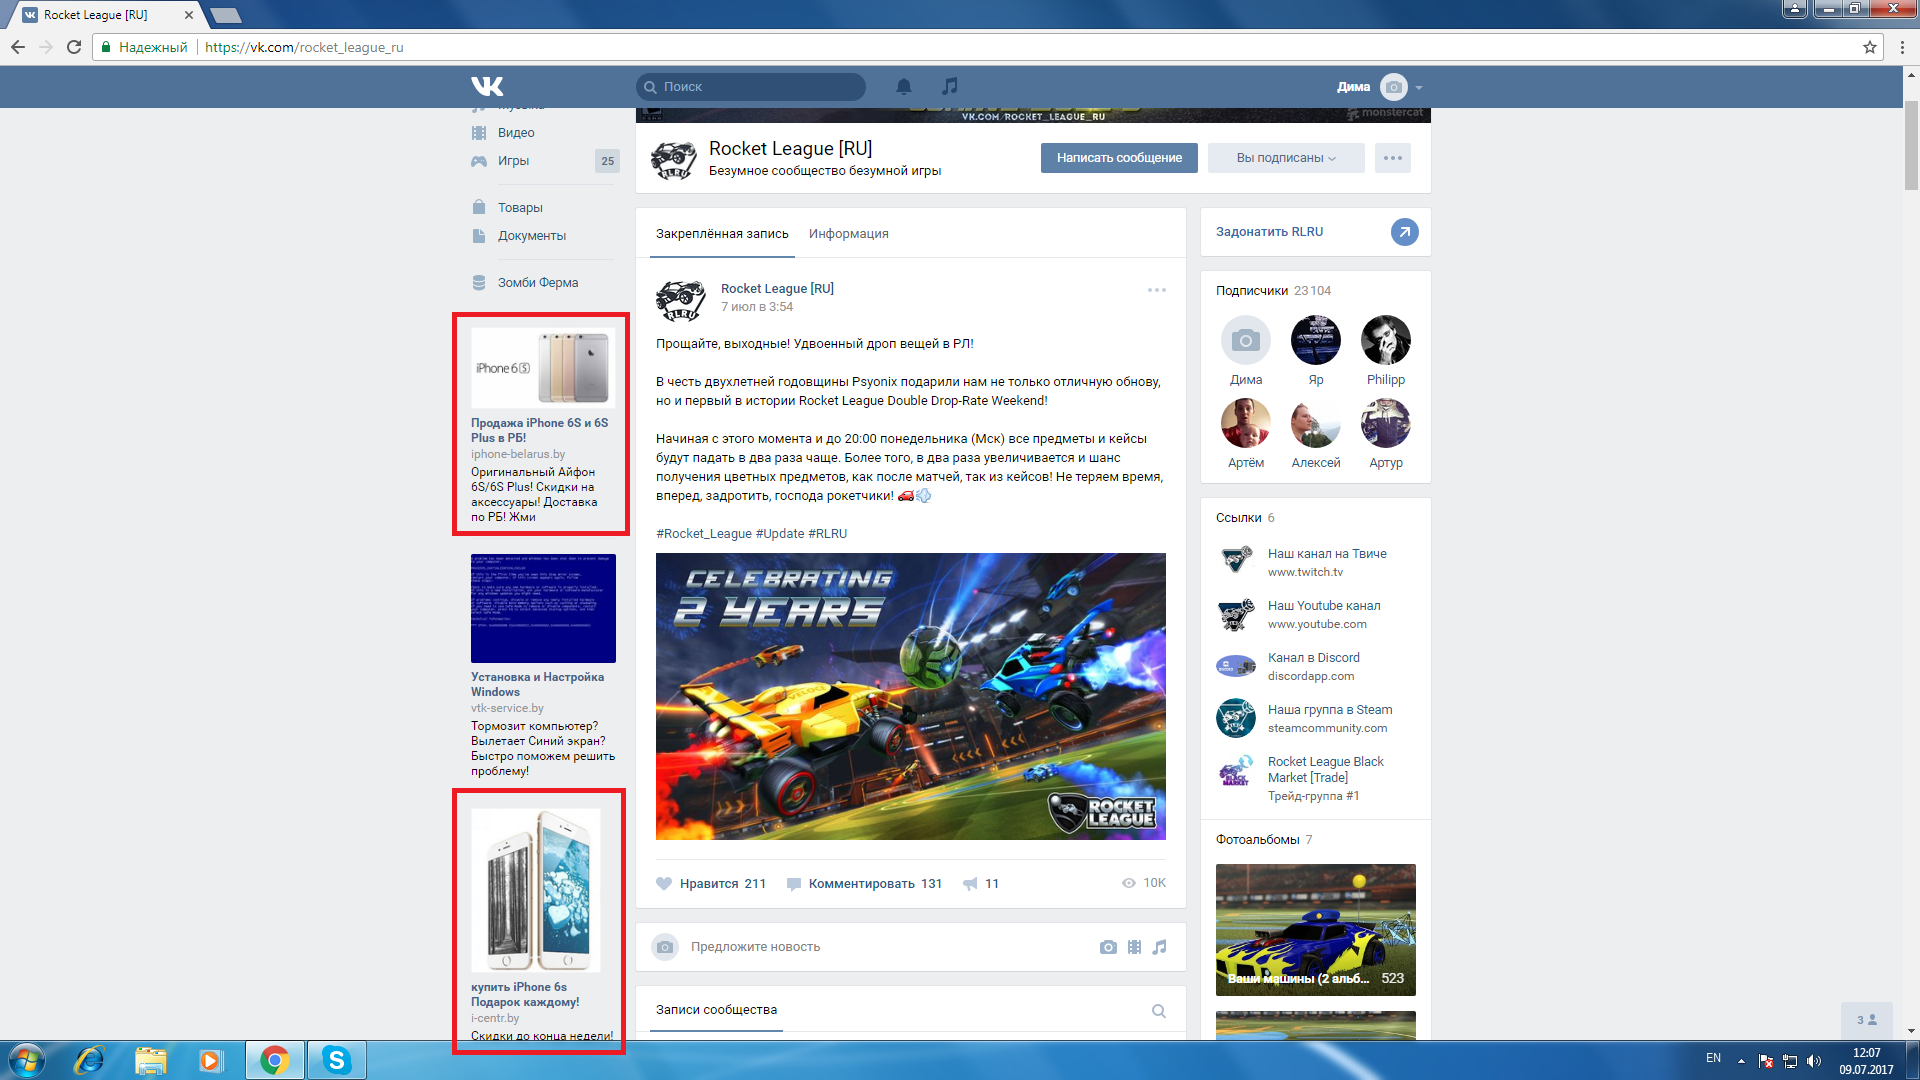
Task: Open subscriber Артур avatar
Action: [x=1386, y=423]
